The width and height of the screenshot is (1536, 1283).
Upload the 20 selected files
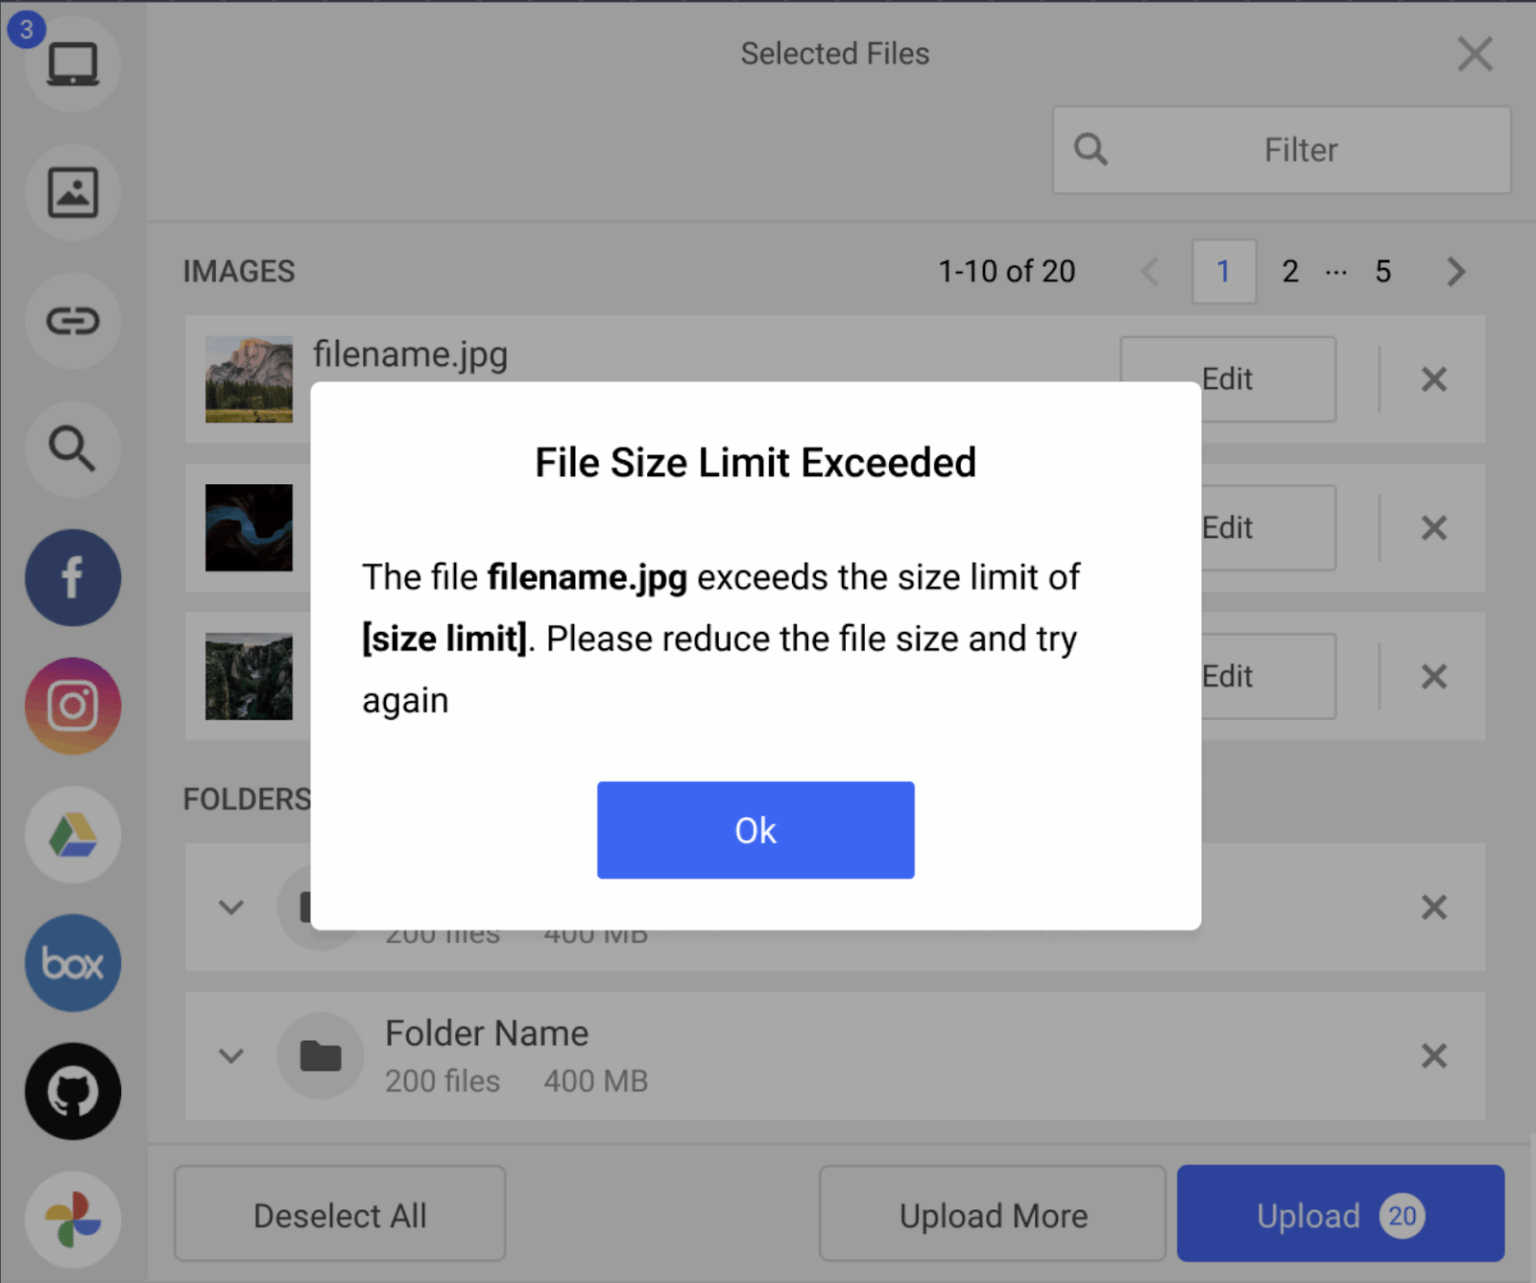click(1340, 1215)
